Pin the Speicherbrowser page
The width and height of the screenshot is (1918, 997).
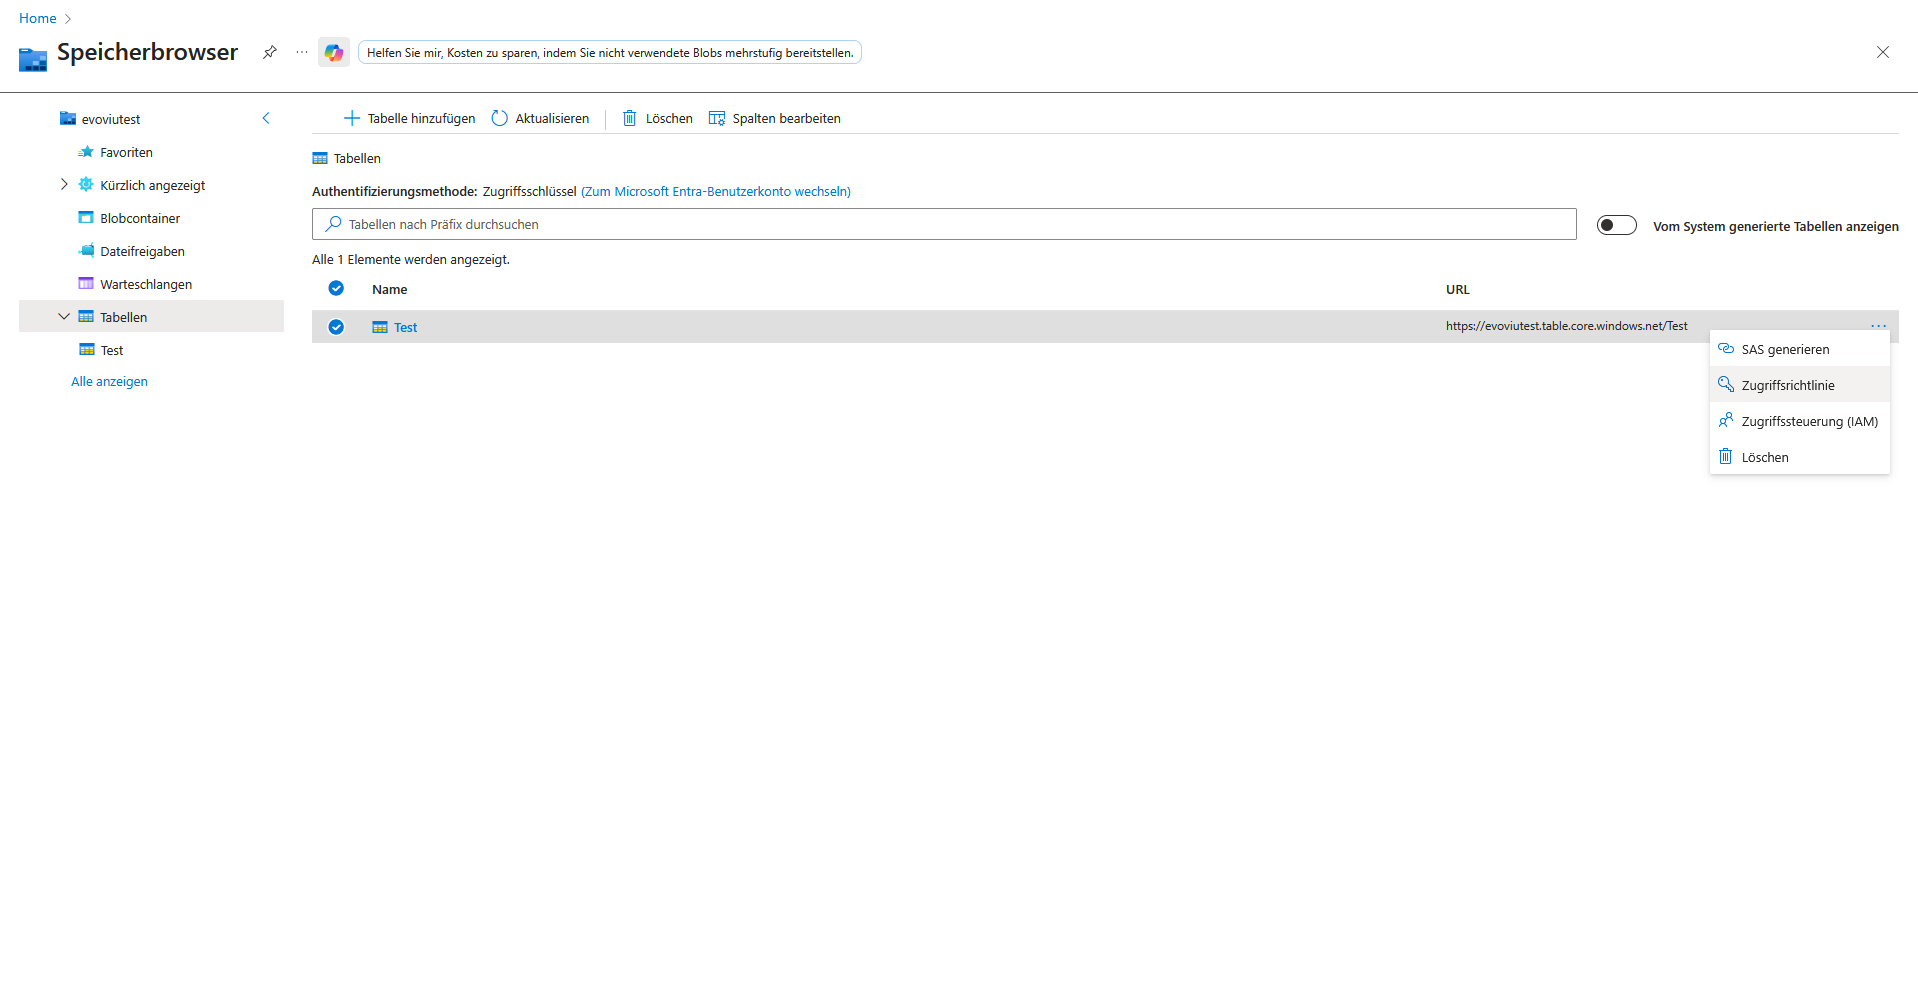click(x=270, y=52)
